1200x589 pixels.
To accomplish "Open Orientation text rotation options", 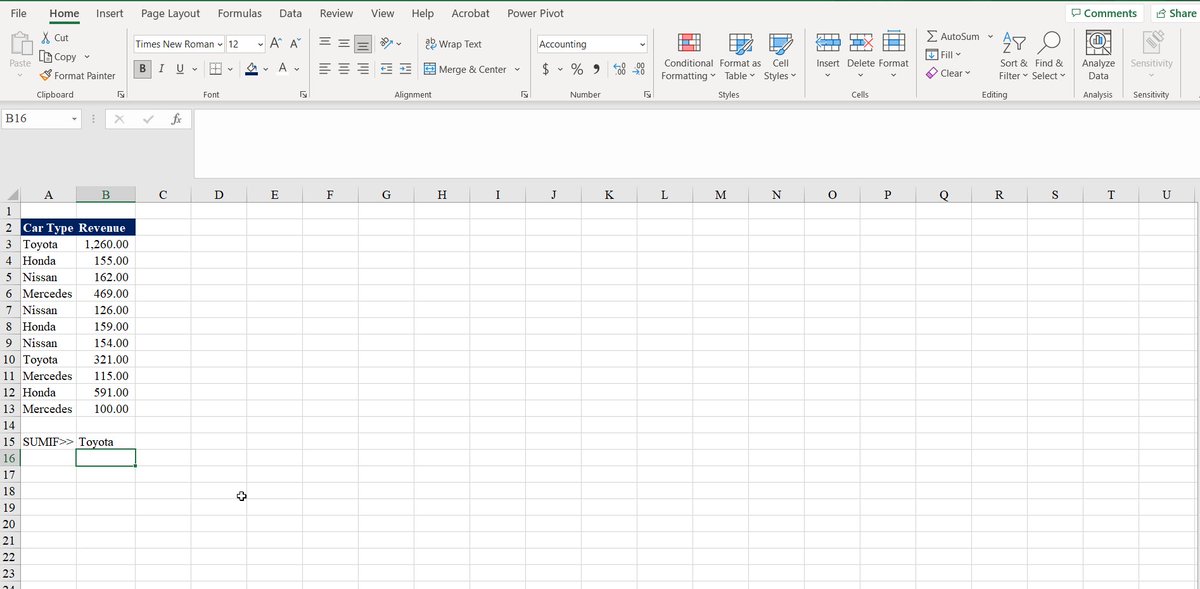I will click(391, 44).
